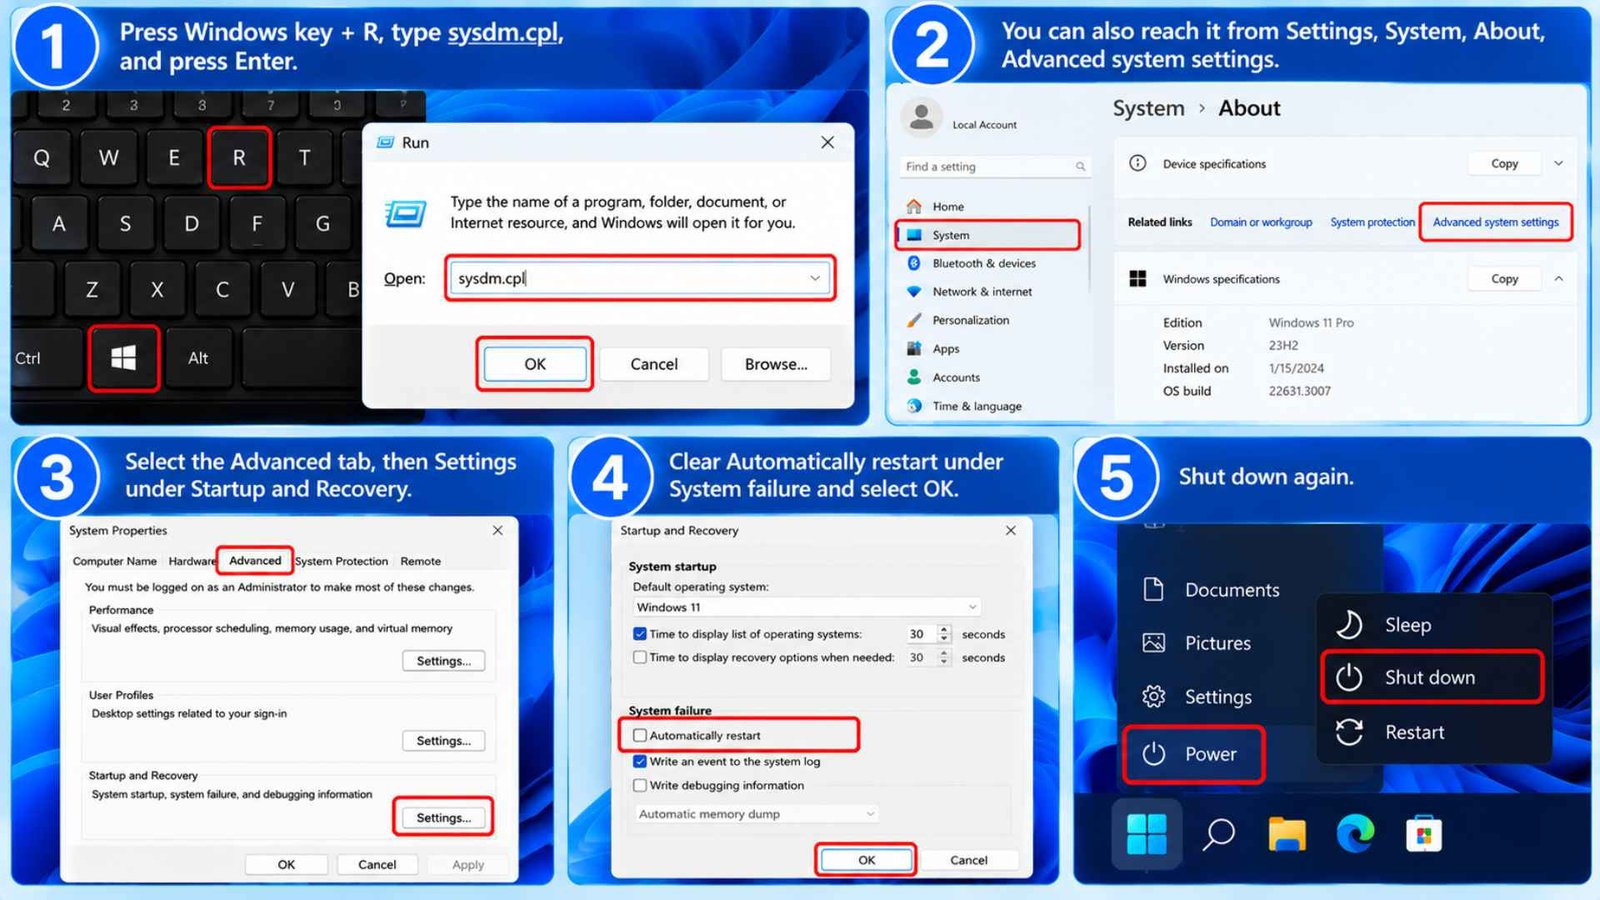Open the System Protection tab
Screen dimensions: 1600x900
click(x=341, y=562)
